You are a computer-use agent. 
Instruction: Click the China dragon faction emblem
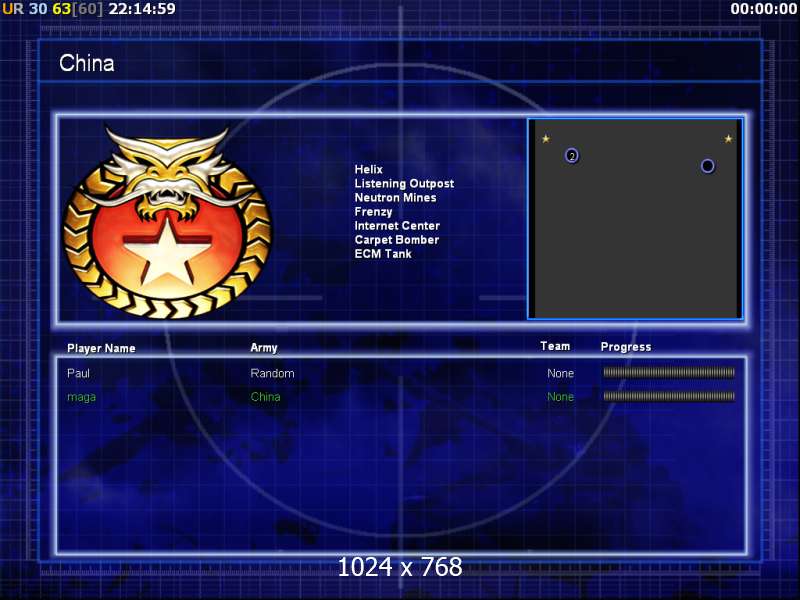pos(167,223)
